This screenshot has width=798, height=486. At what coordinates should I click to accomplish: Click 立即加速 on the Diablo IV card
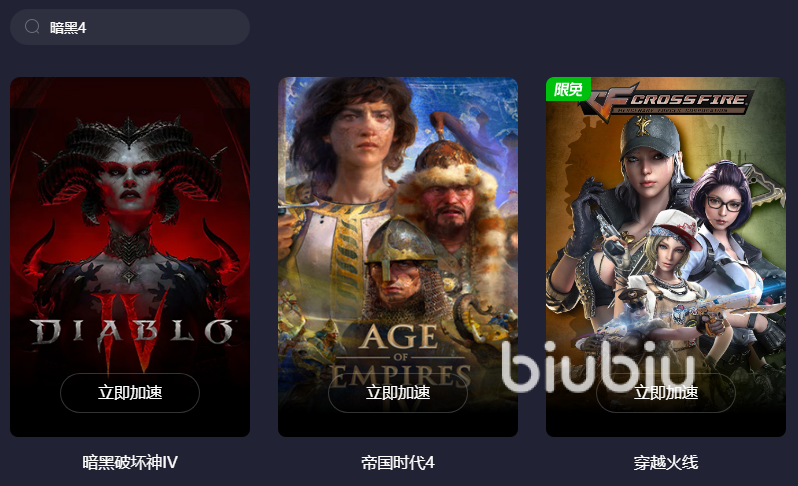click(130, 392)
